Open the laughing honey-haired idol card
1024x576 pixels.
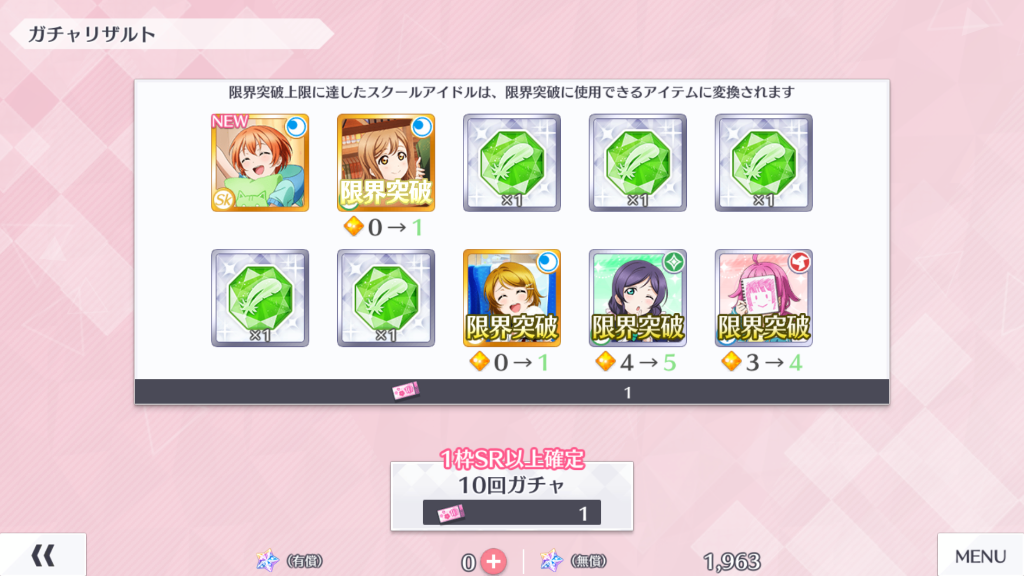point(512,298)
